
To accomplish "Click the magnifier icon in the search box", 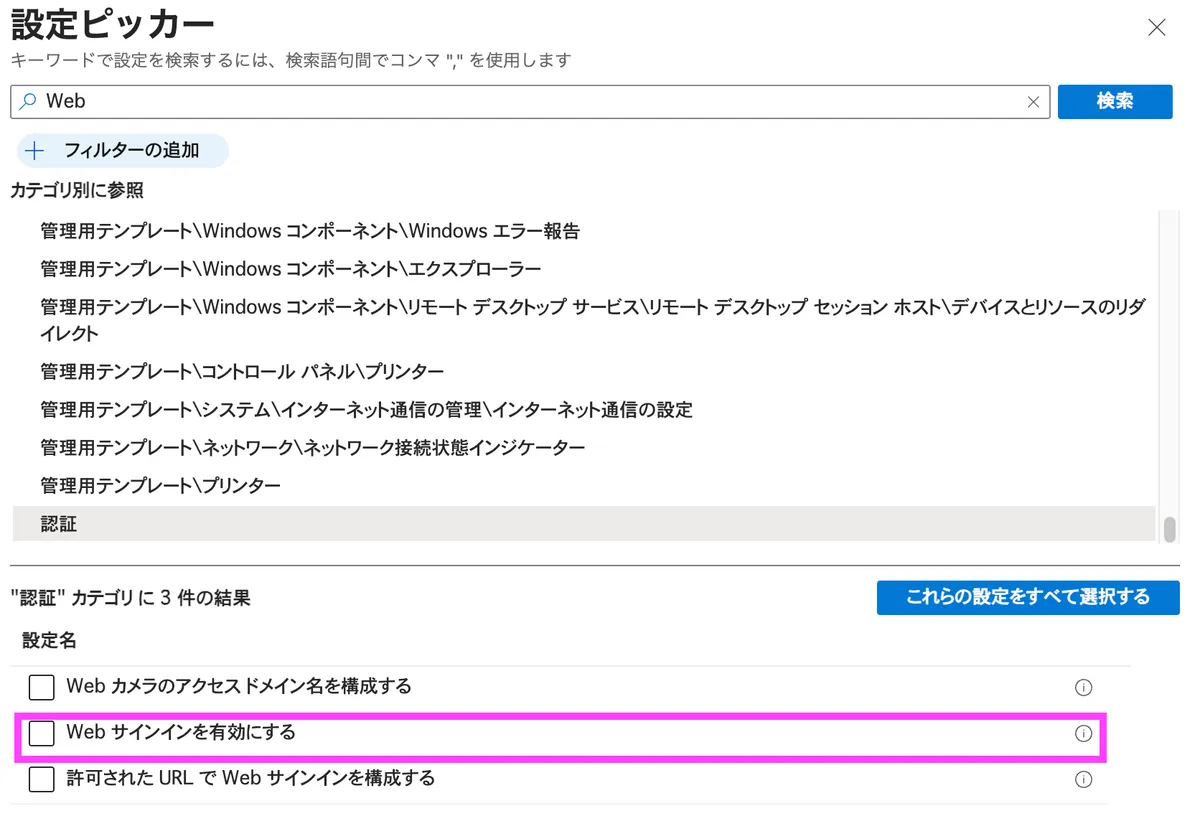I will (x=28, y=101).
